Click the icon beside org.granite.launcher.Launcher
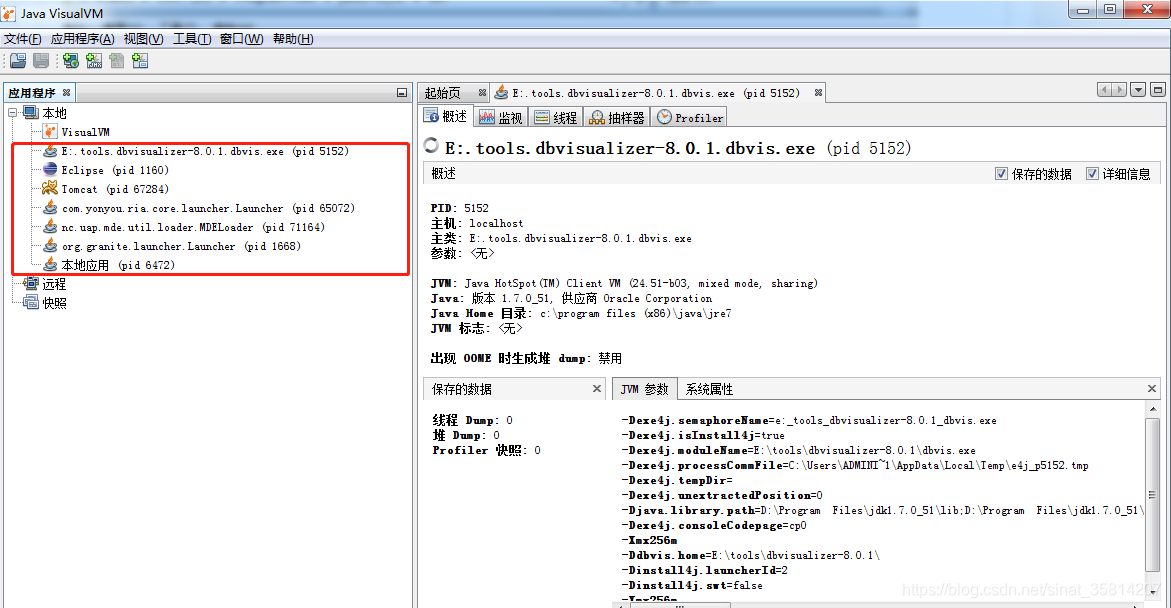 tap(50, 246)
